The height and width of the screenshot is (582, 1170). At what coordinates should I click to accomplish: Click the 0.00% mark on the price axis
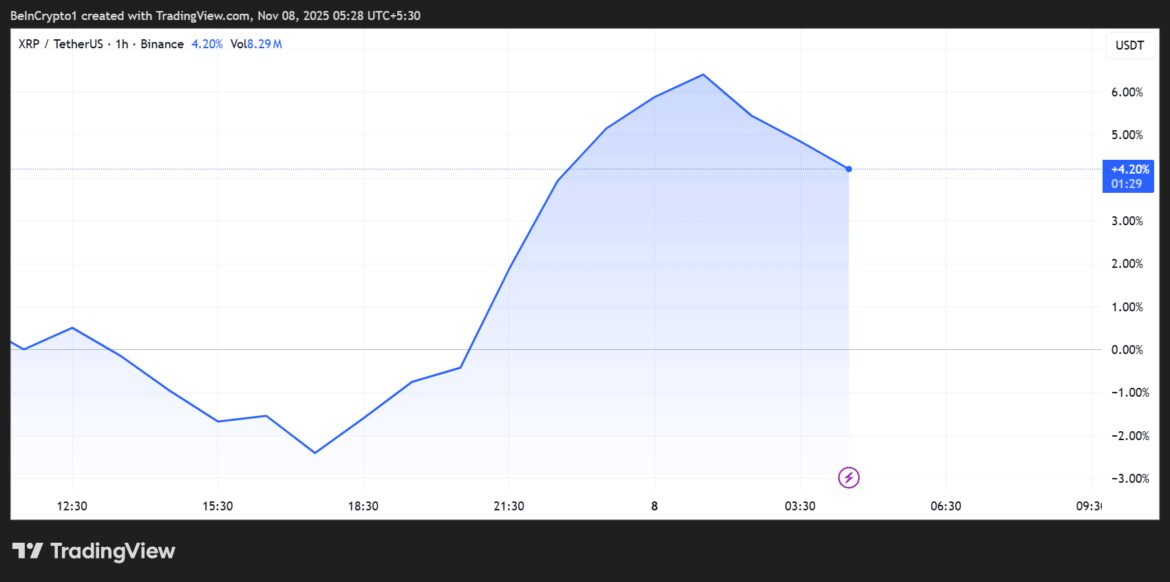pyautogui.click(x=1127, y=349)
